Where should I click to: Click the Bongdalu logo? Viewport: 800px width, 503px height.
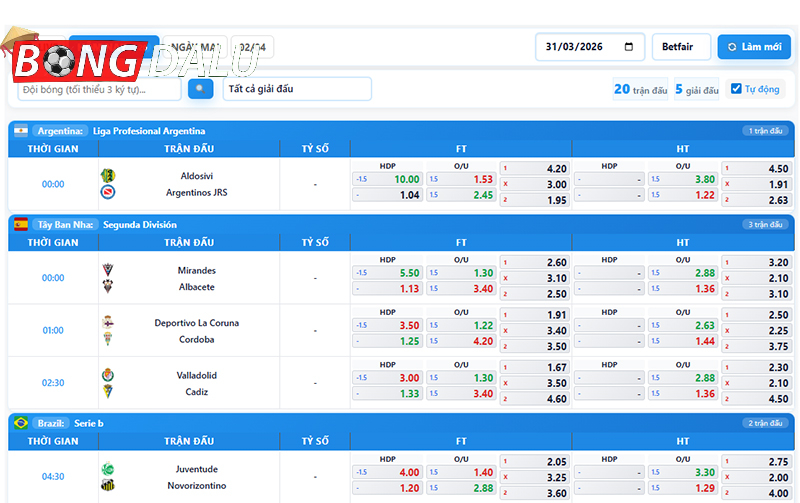(80, 60)
